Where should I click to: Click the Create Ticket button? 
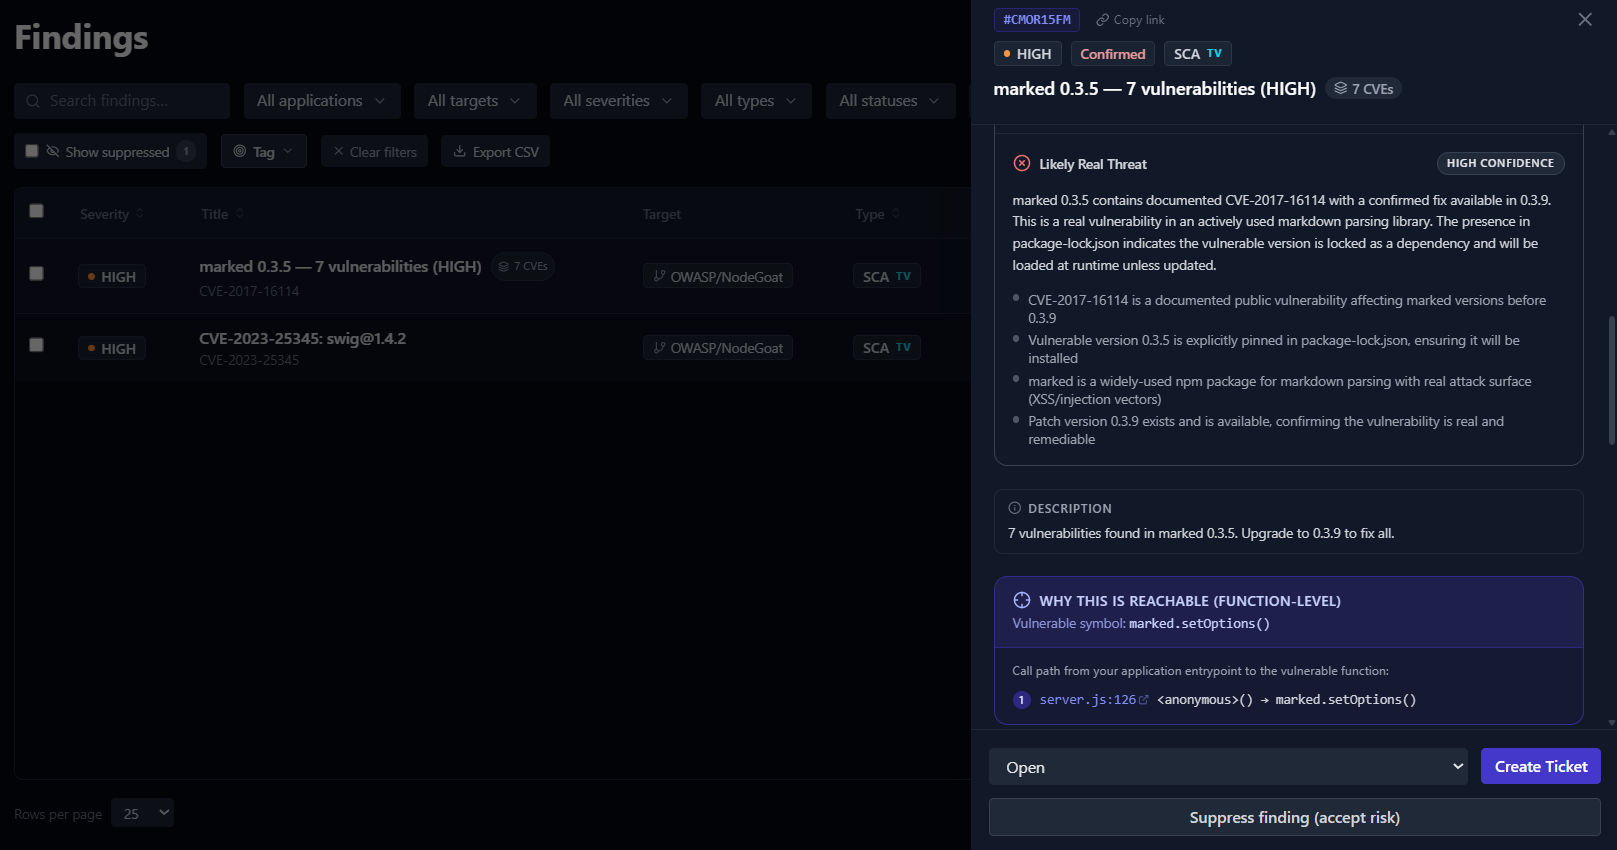pyautogui.click(x=1541, y=766)
